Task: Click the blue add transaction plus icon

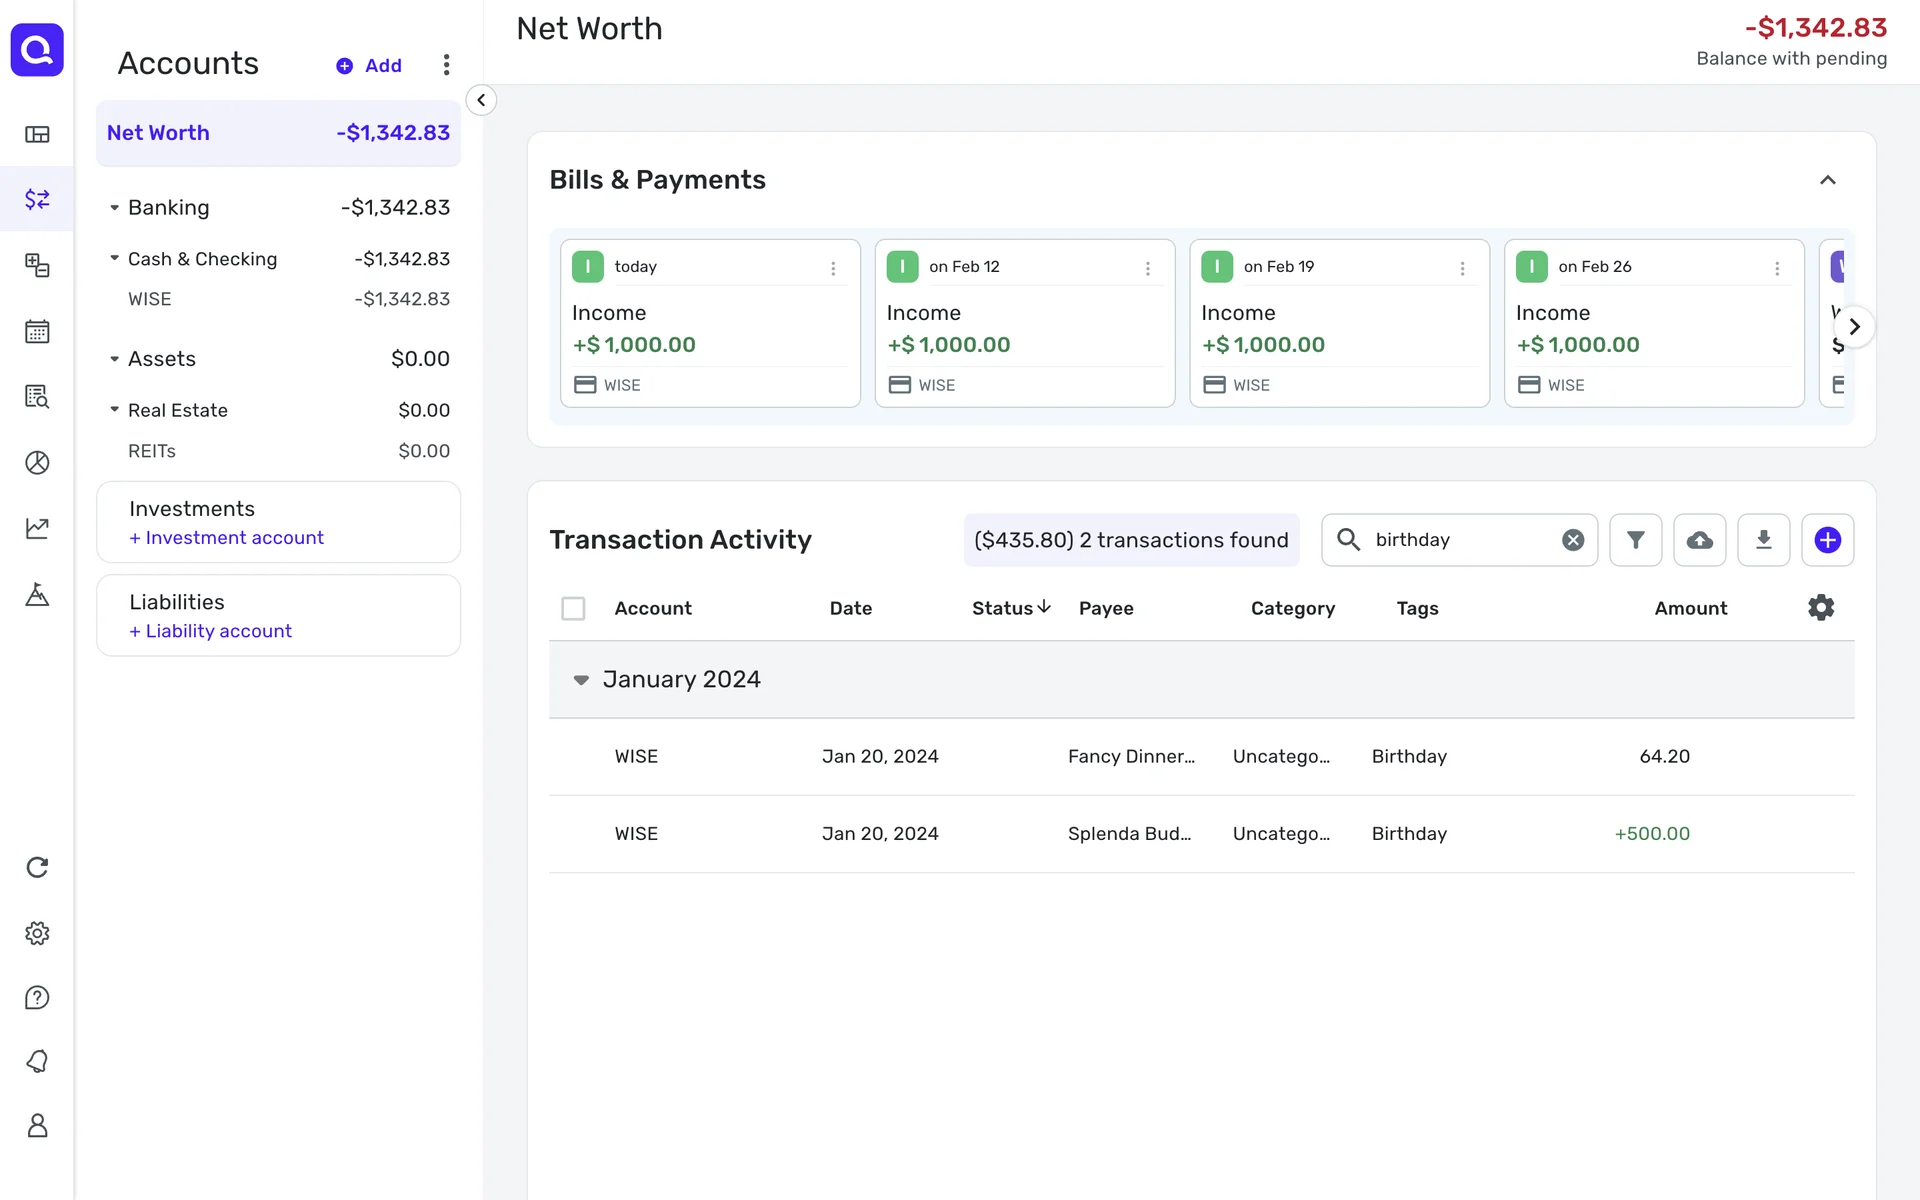Action: (x=1827, y=540)
